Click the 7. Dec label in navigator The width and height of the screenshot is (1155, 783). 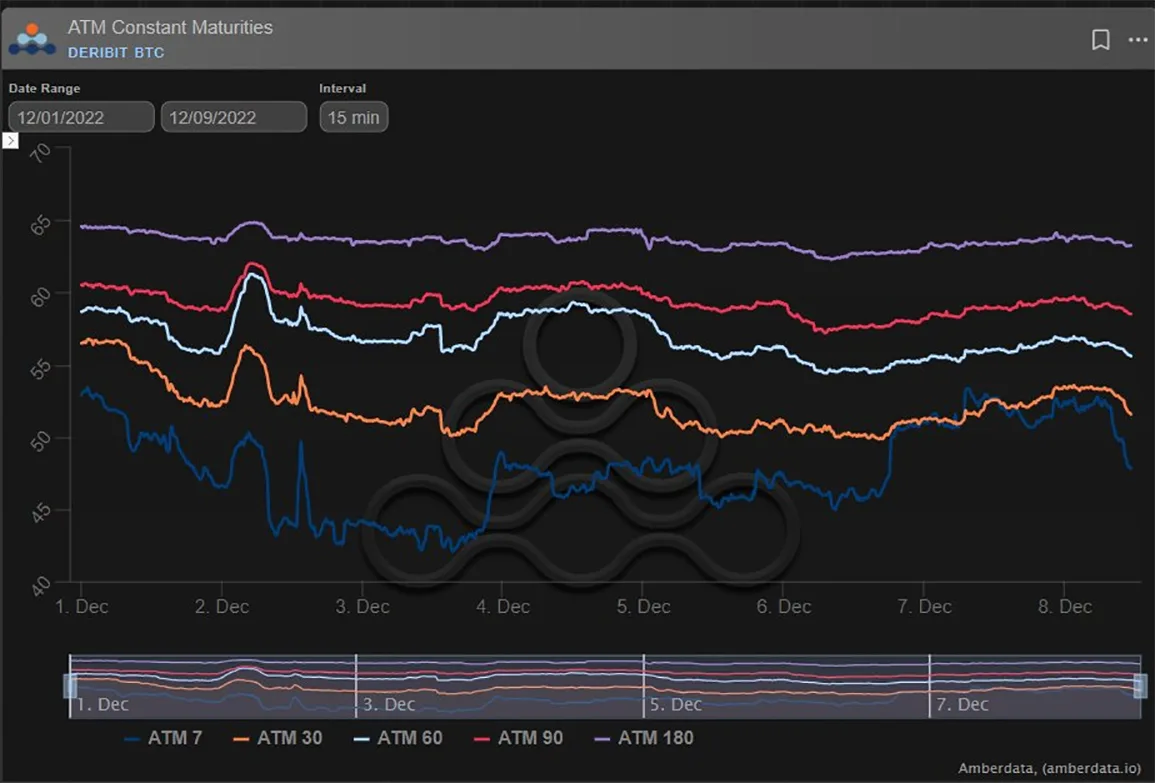pos(962,705)
